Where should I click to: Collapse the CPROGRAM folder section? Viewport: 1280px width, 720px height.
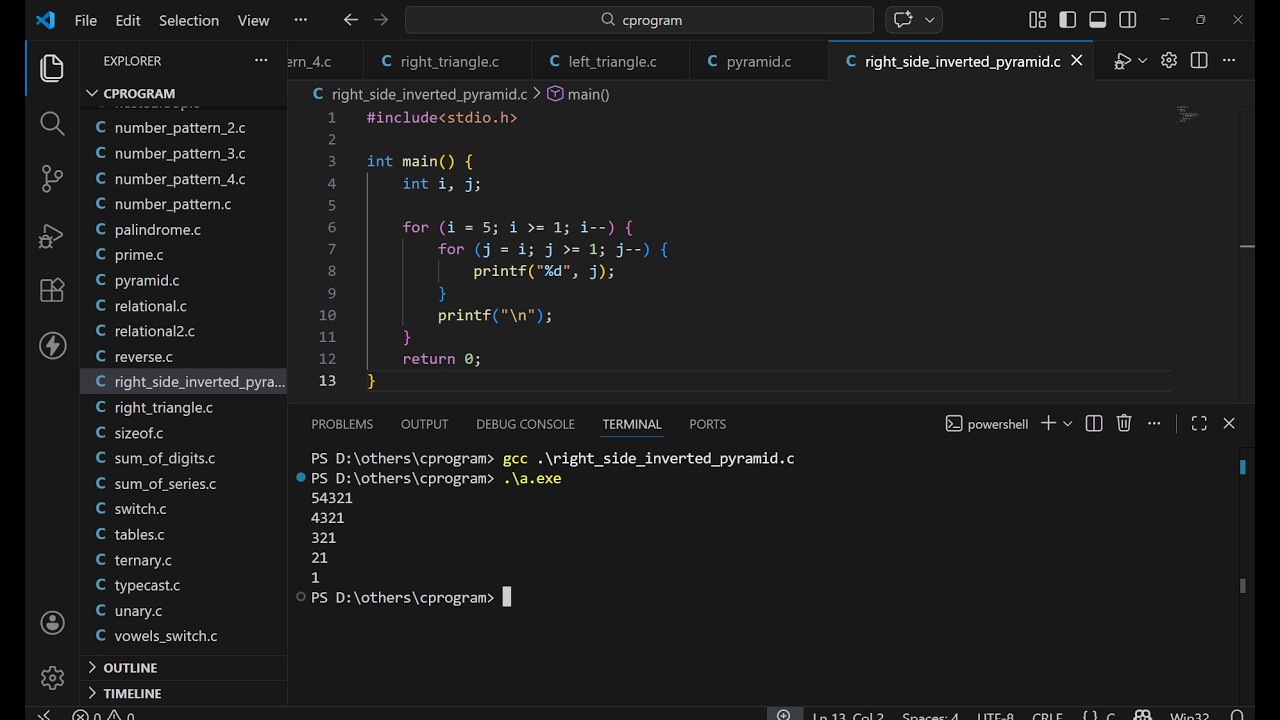click(x=183, y=93)
